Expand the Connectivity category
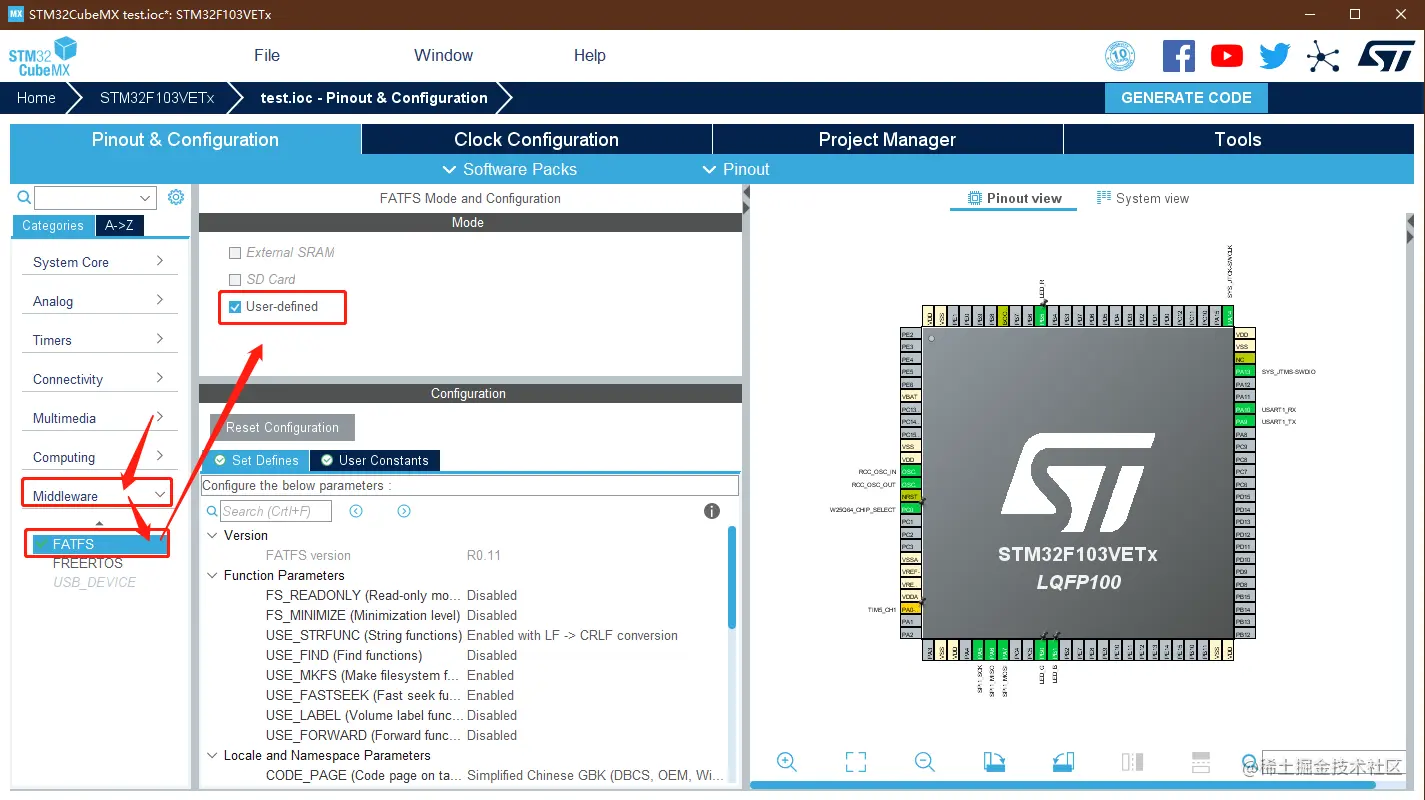The width and height of the screenshot is (1425, 800). [x=98, y=379]
